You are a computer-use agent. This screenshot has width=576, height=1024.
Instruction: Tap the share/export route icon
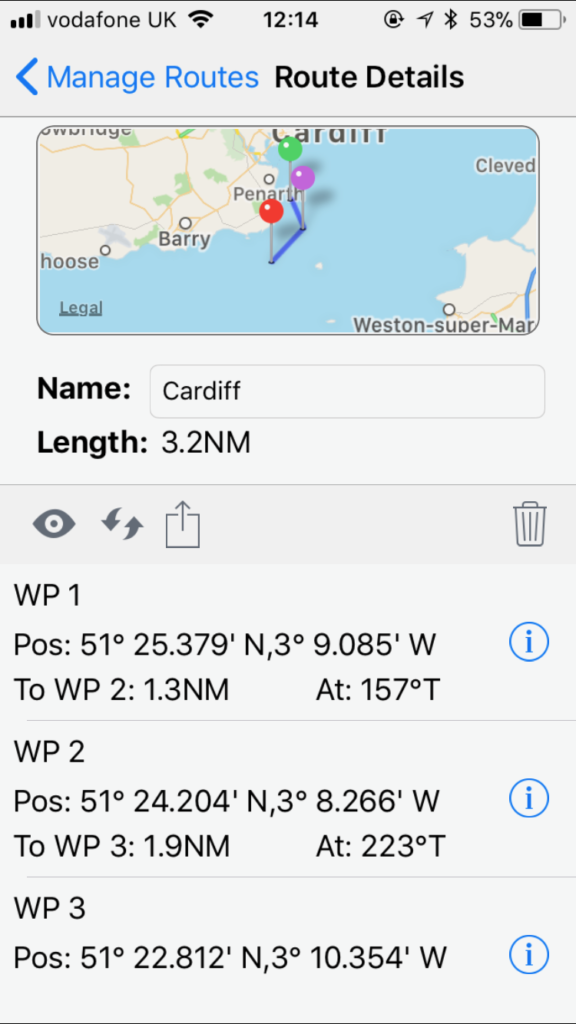click(183, 523)
